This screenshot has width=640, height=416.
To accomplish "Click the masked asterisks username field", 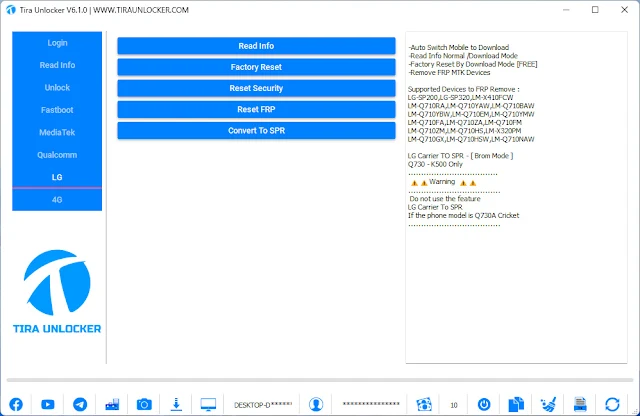I will click(x=371, y=404).
